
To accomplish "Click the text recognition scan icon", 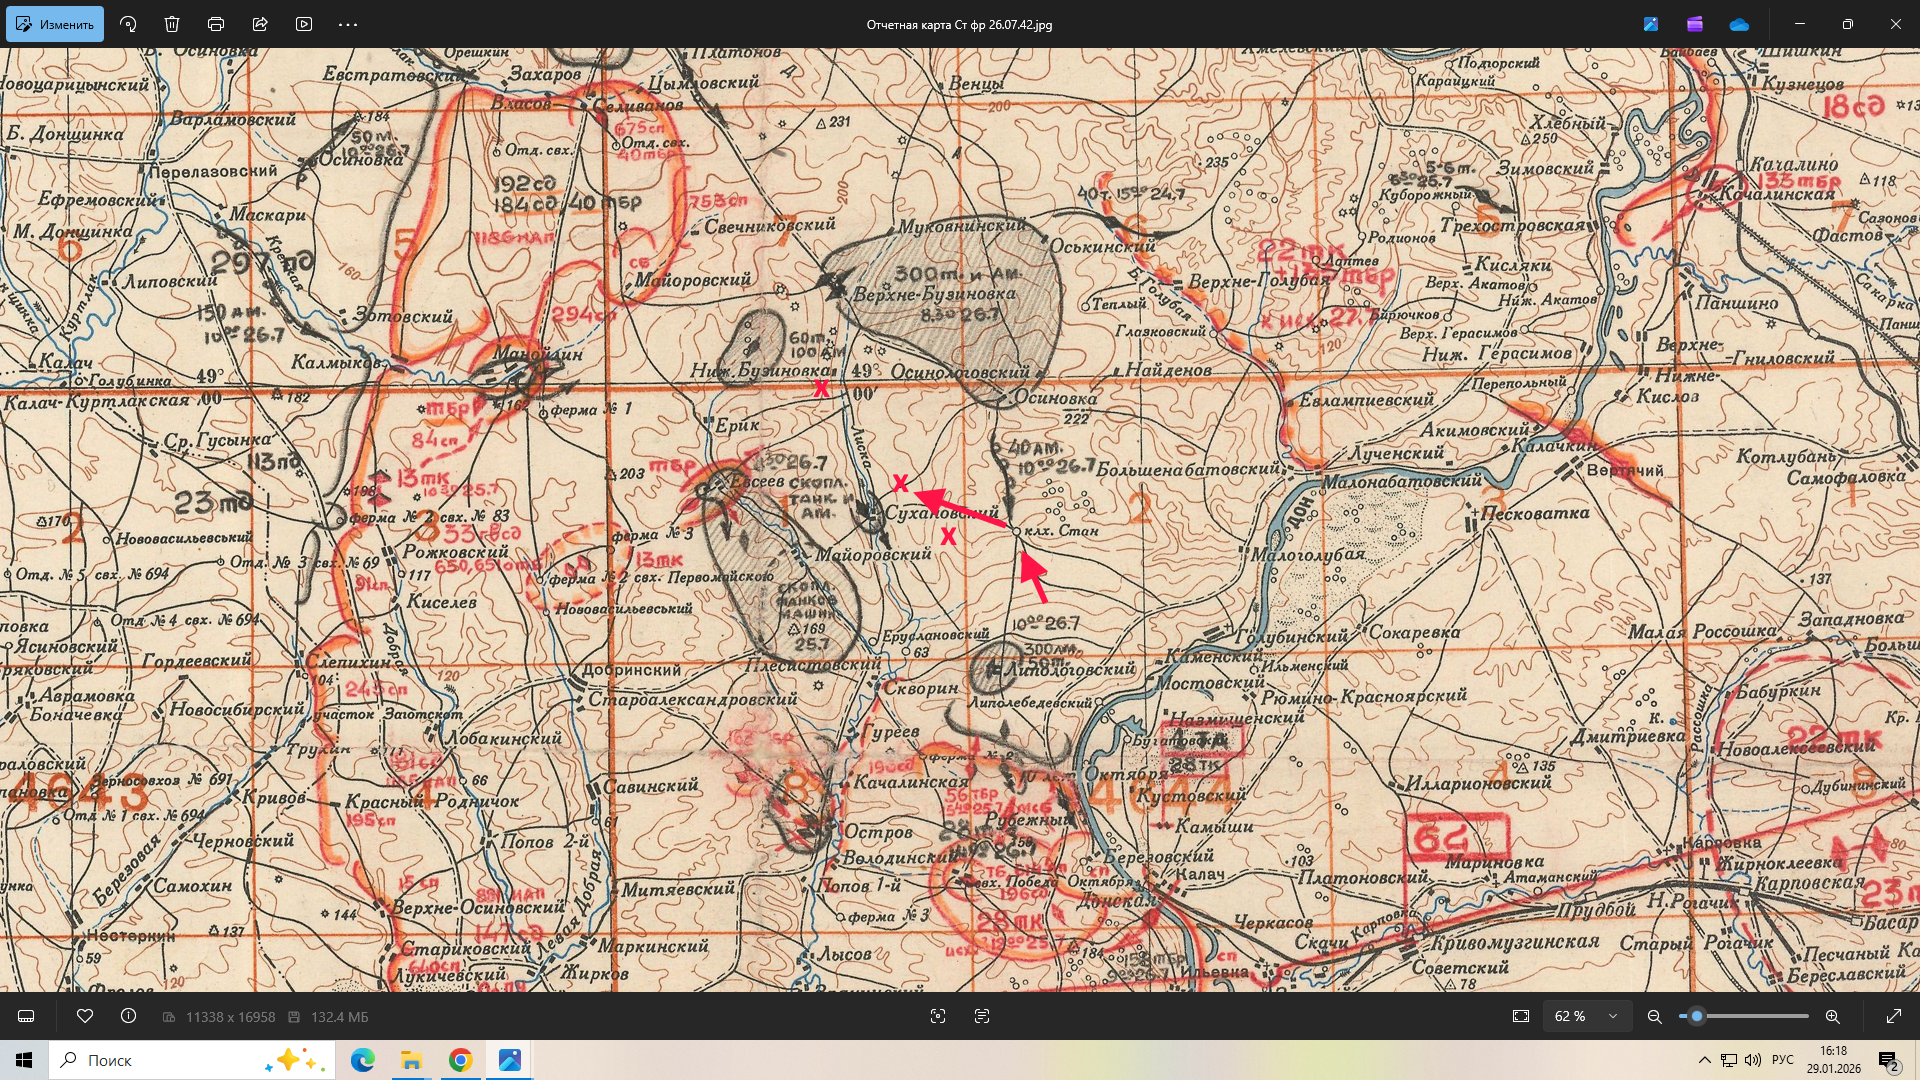I will coord(982,1016).
